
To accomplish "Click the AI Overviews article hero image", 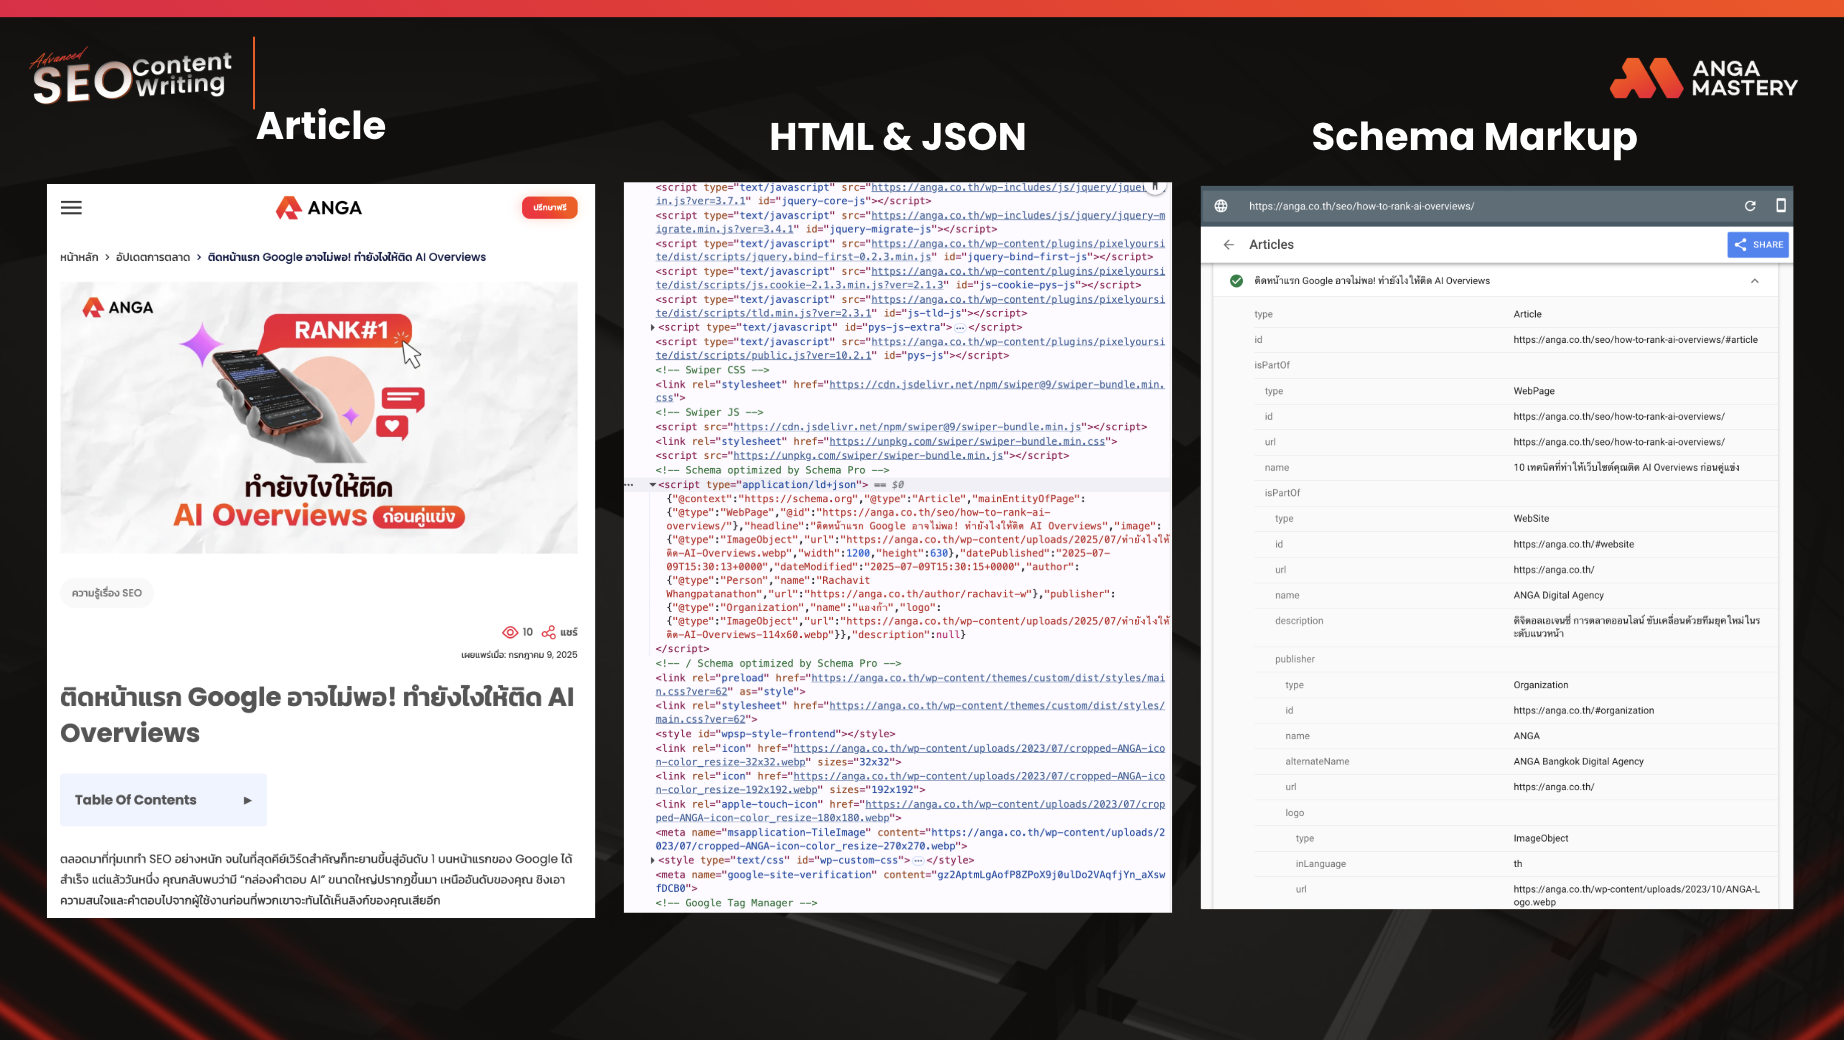I will coord(319,418).
